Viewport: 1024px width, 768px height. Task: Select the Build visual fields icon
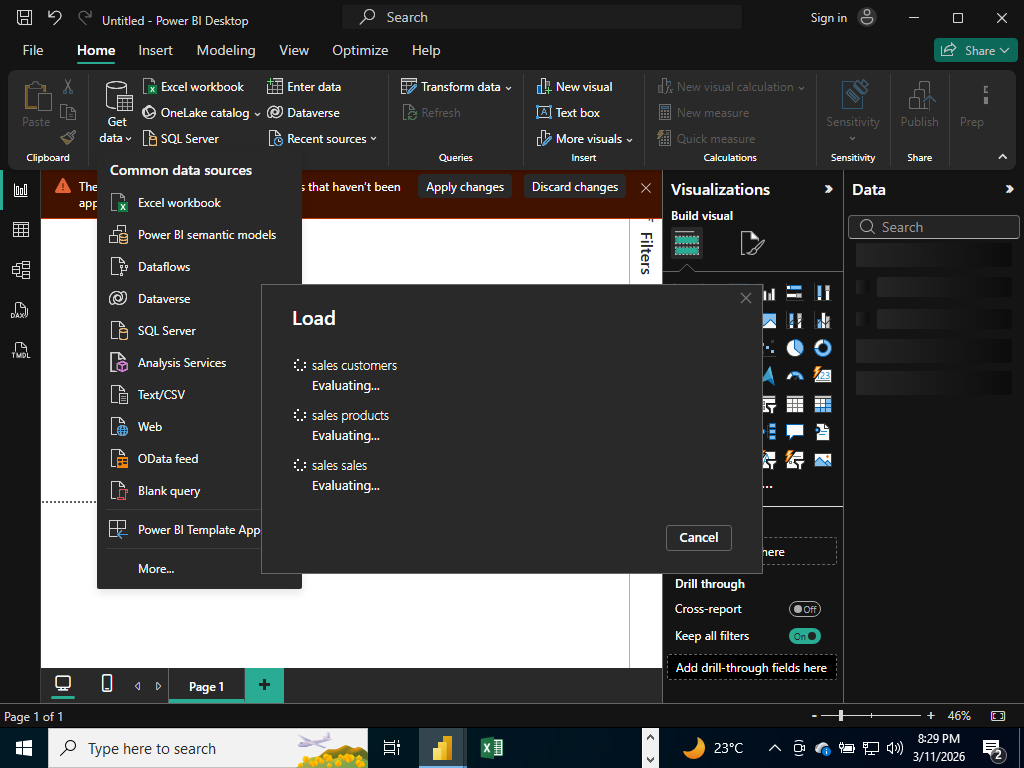click(x=687, y=244)
